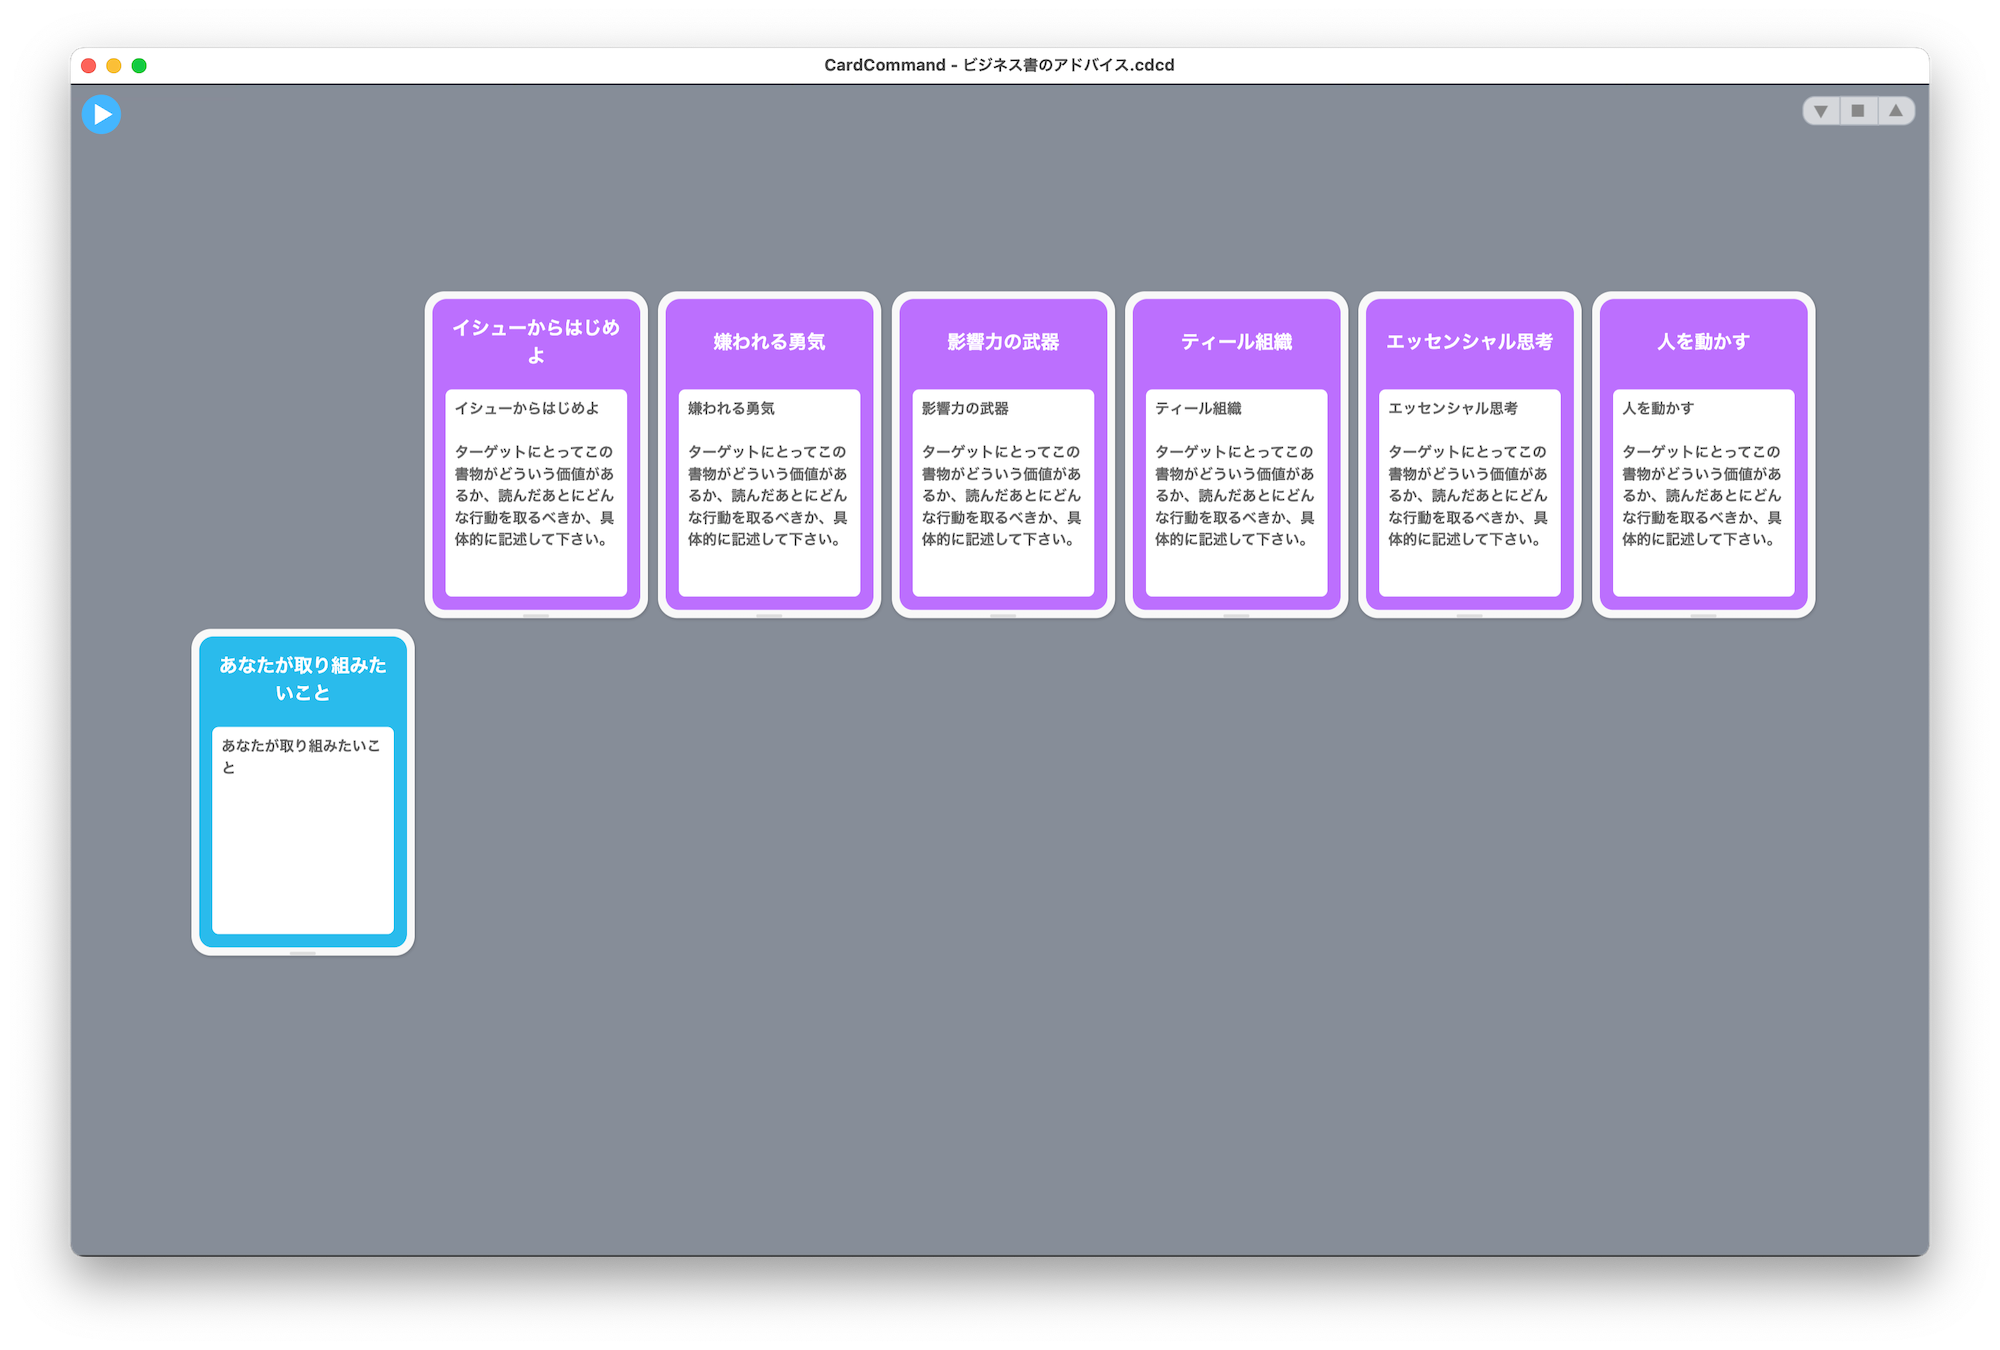Click the 嫌われる勇気 card title

coord(769,342)
